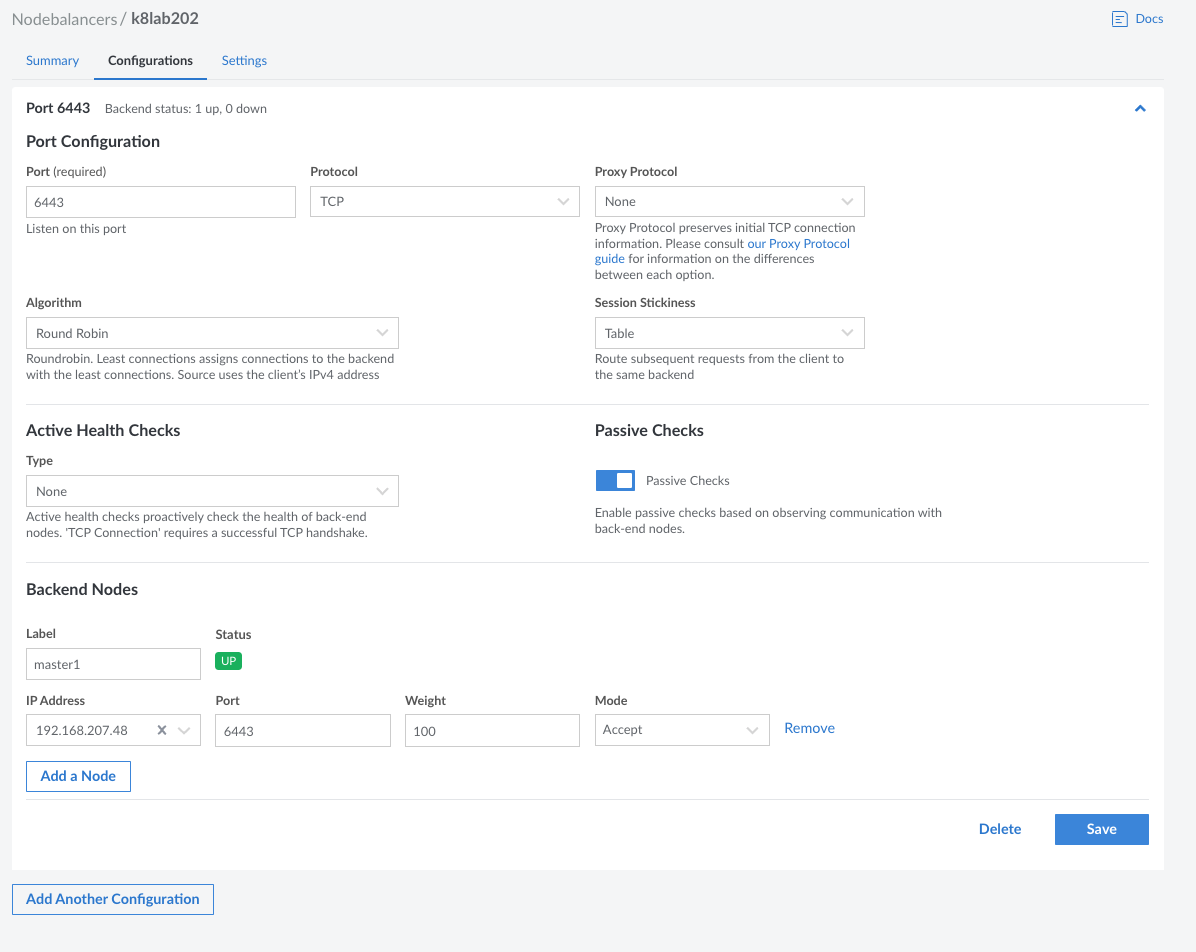Open the Settings tab

(244, 61)
